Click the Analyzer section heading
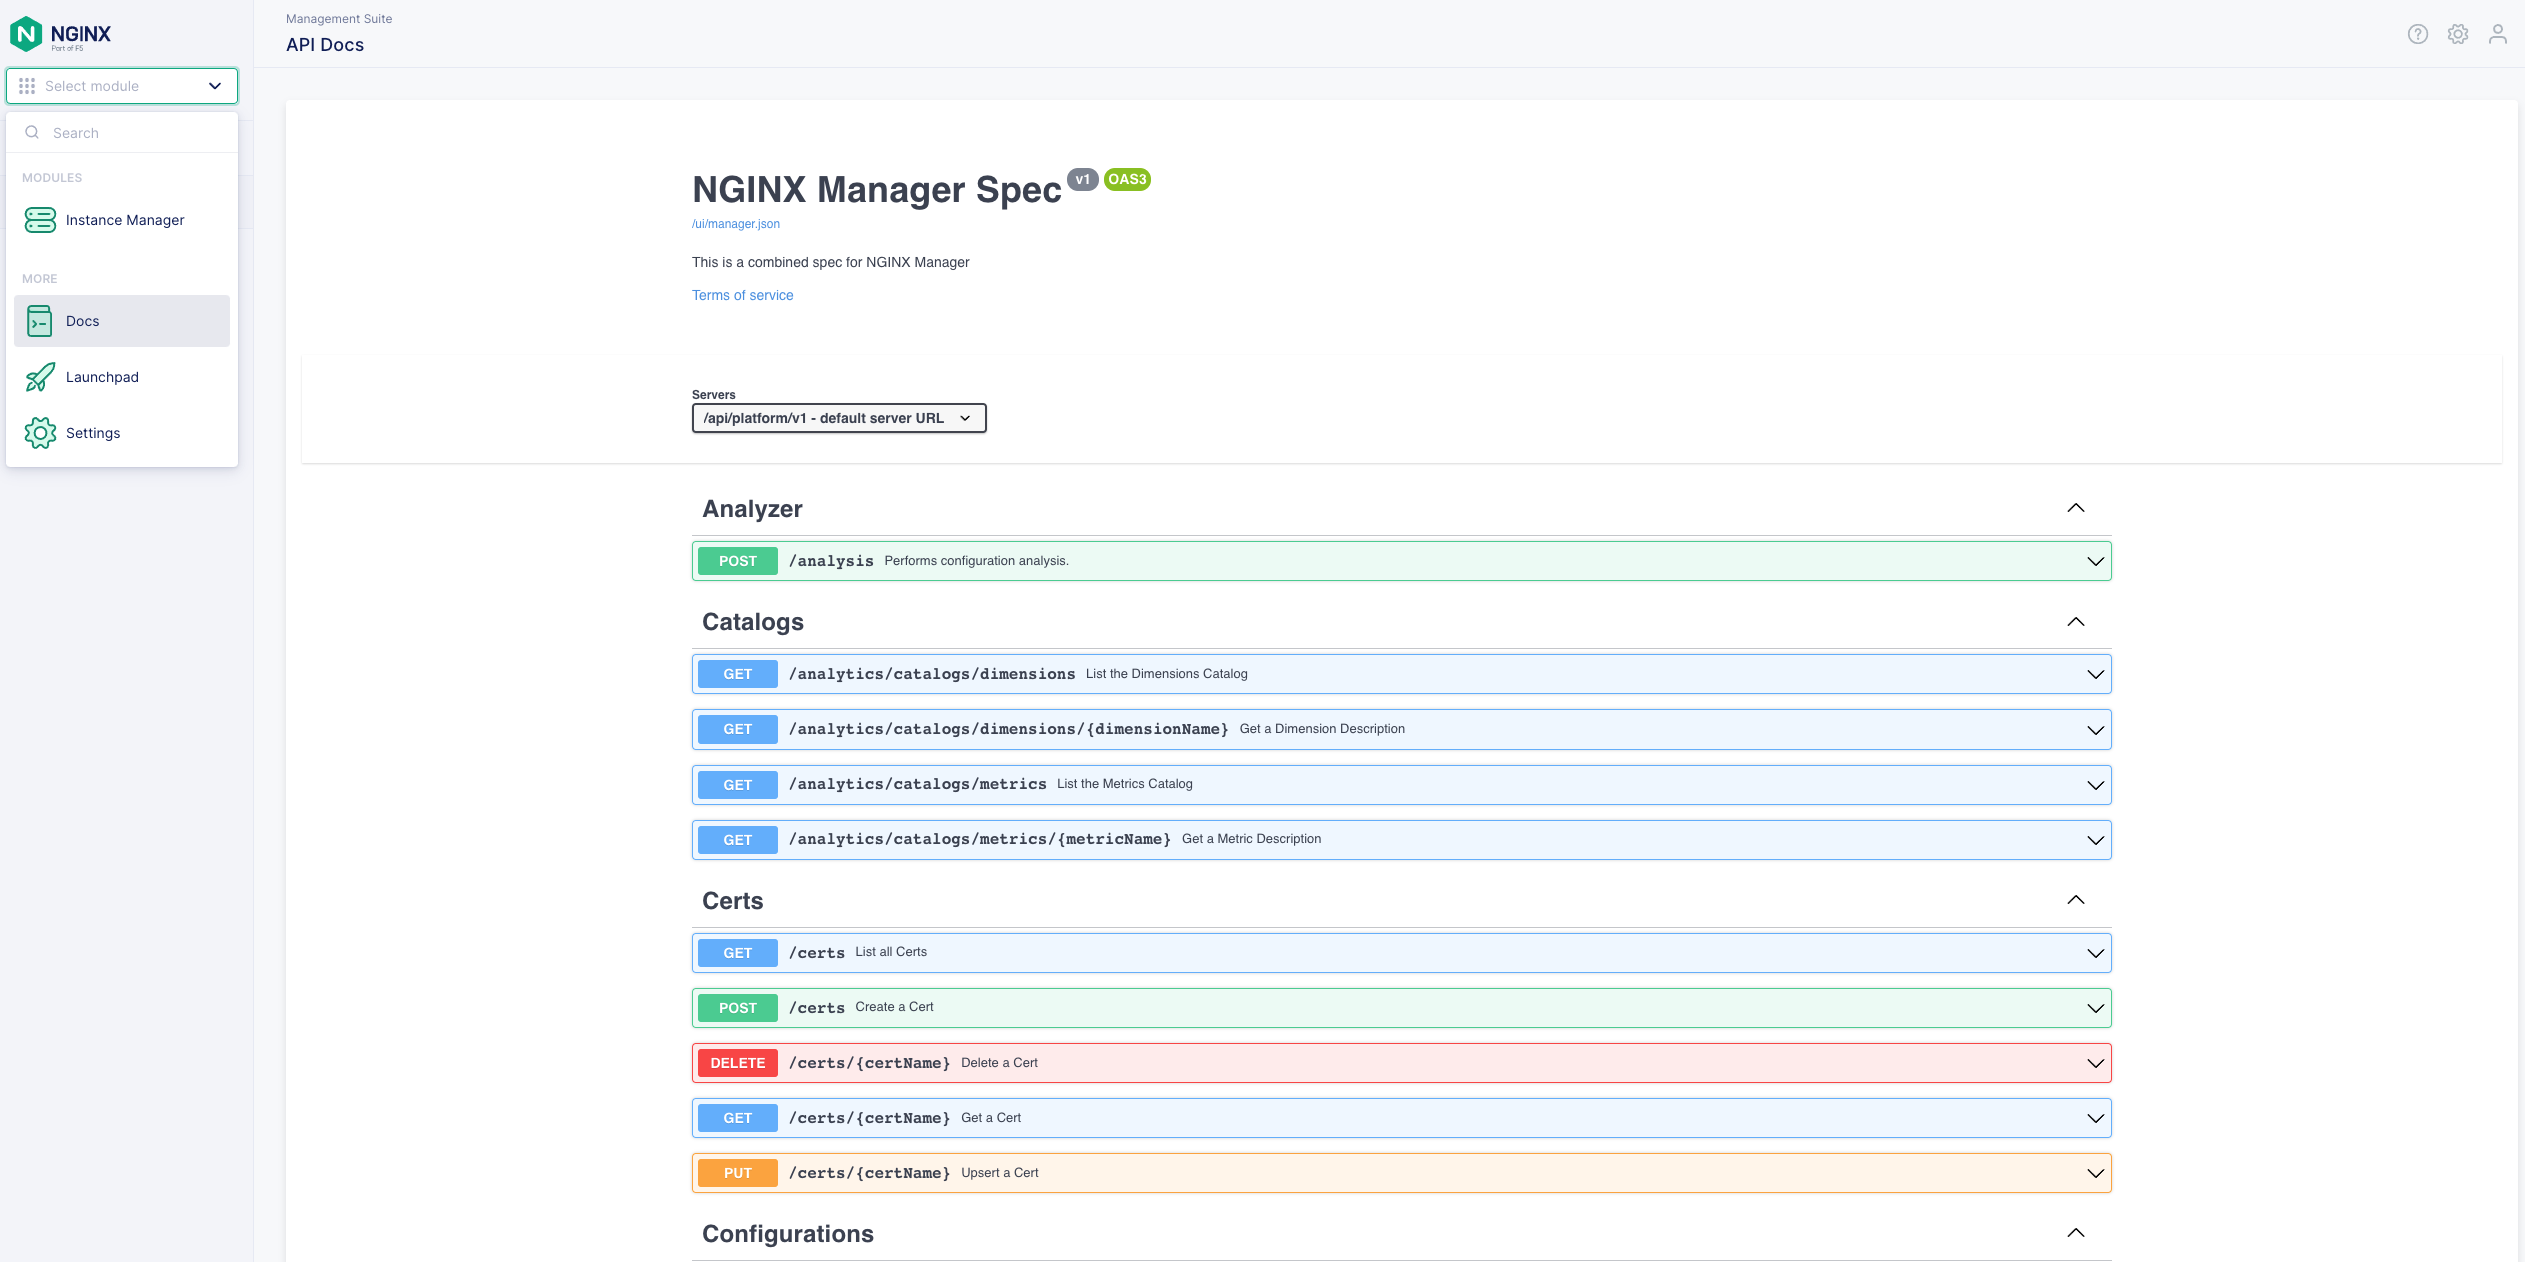Screen dimensions: 2525x1262 coord(752,509)
